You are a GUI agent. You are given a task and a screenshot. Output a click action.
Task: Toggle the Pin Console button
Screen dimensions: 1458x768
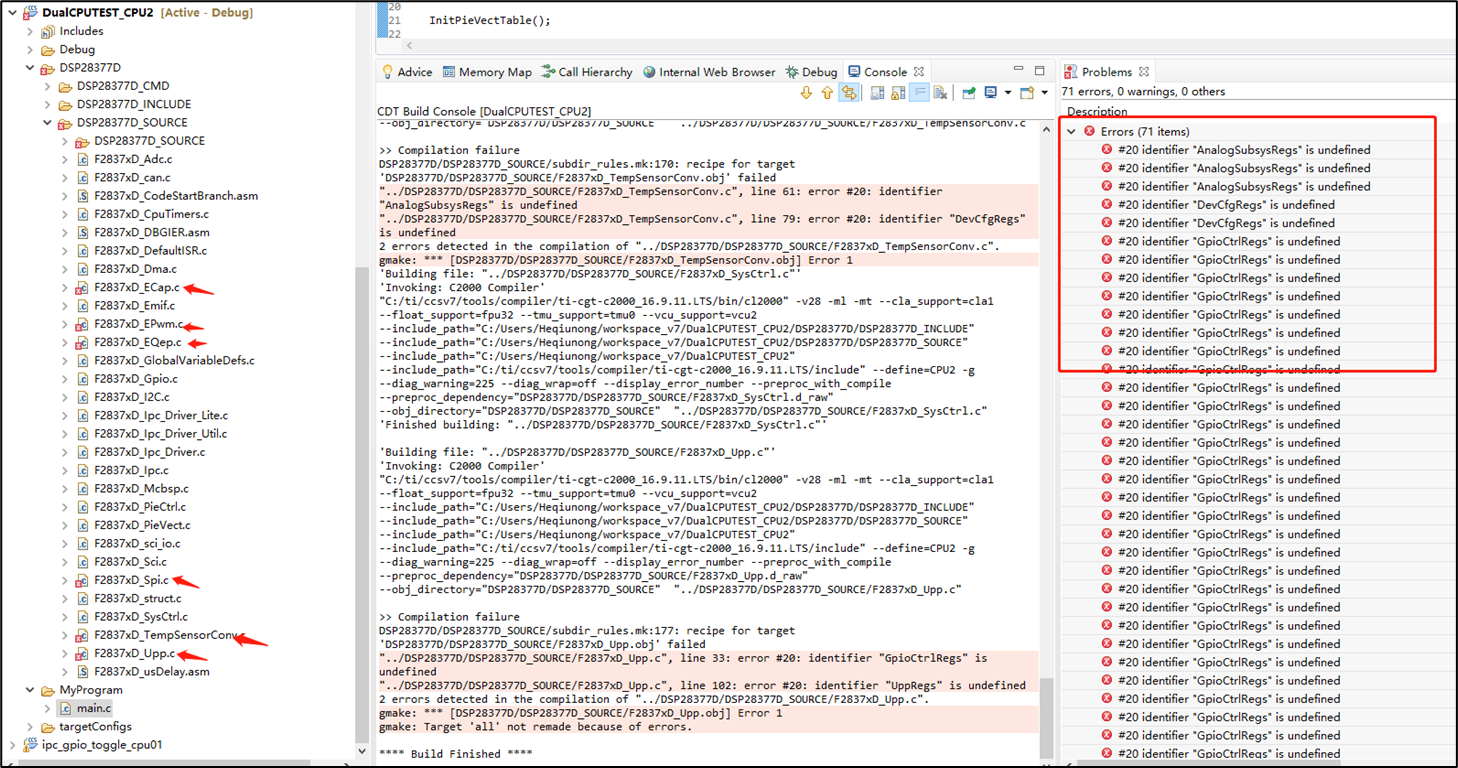click(x=969, y=93)
